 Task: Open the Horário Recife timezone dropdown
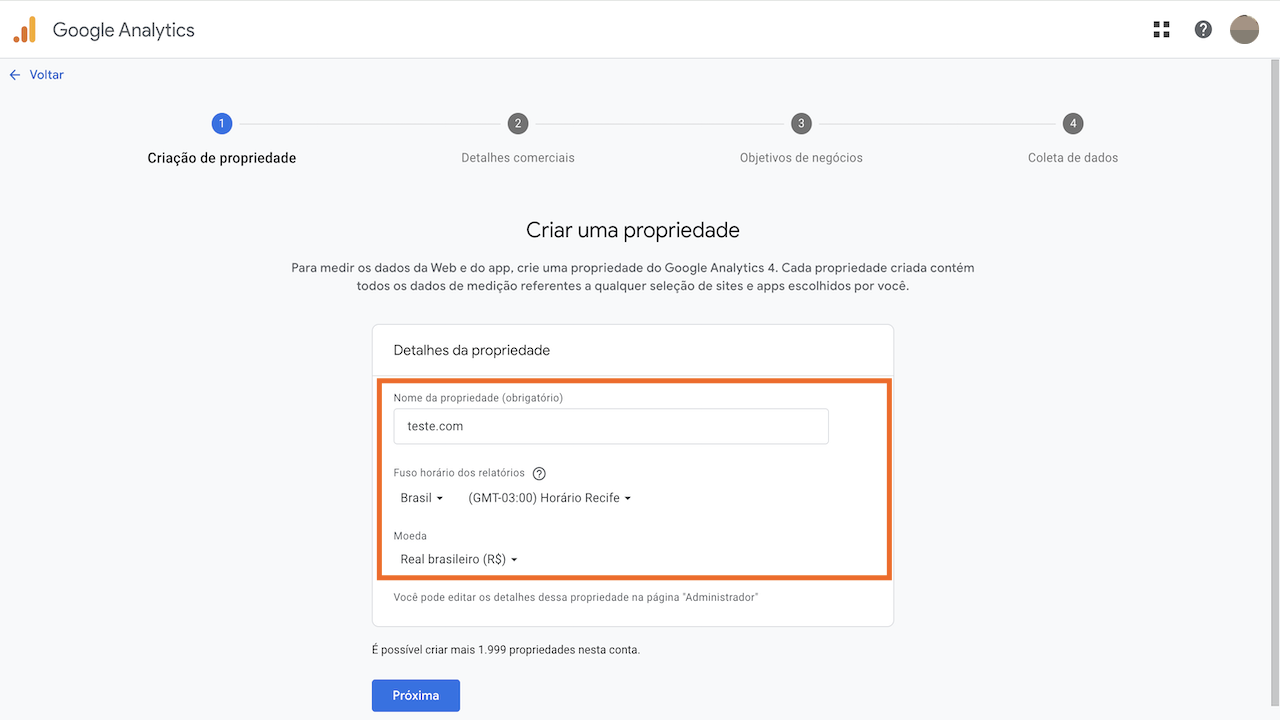pos(549,497)
